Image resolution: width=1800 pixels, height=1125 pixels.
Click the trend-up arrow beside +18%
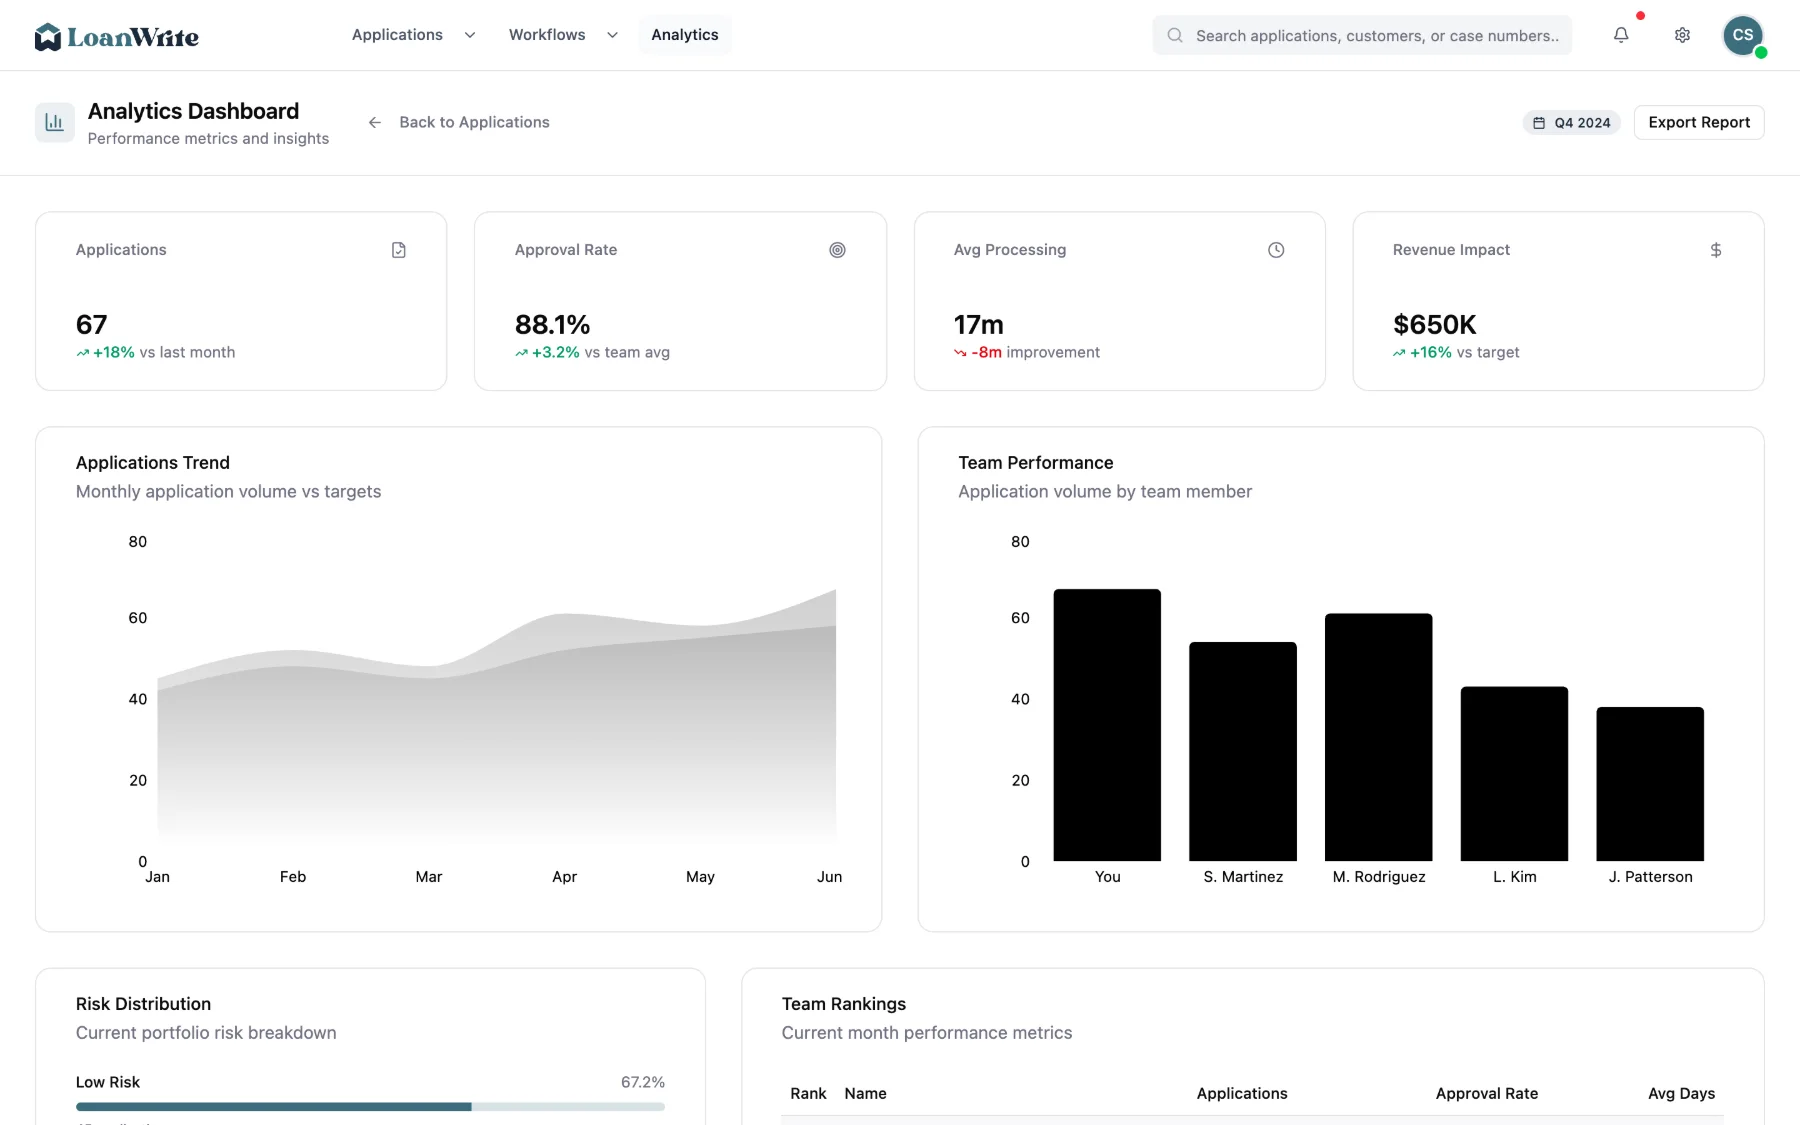(x=83, y=353)
